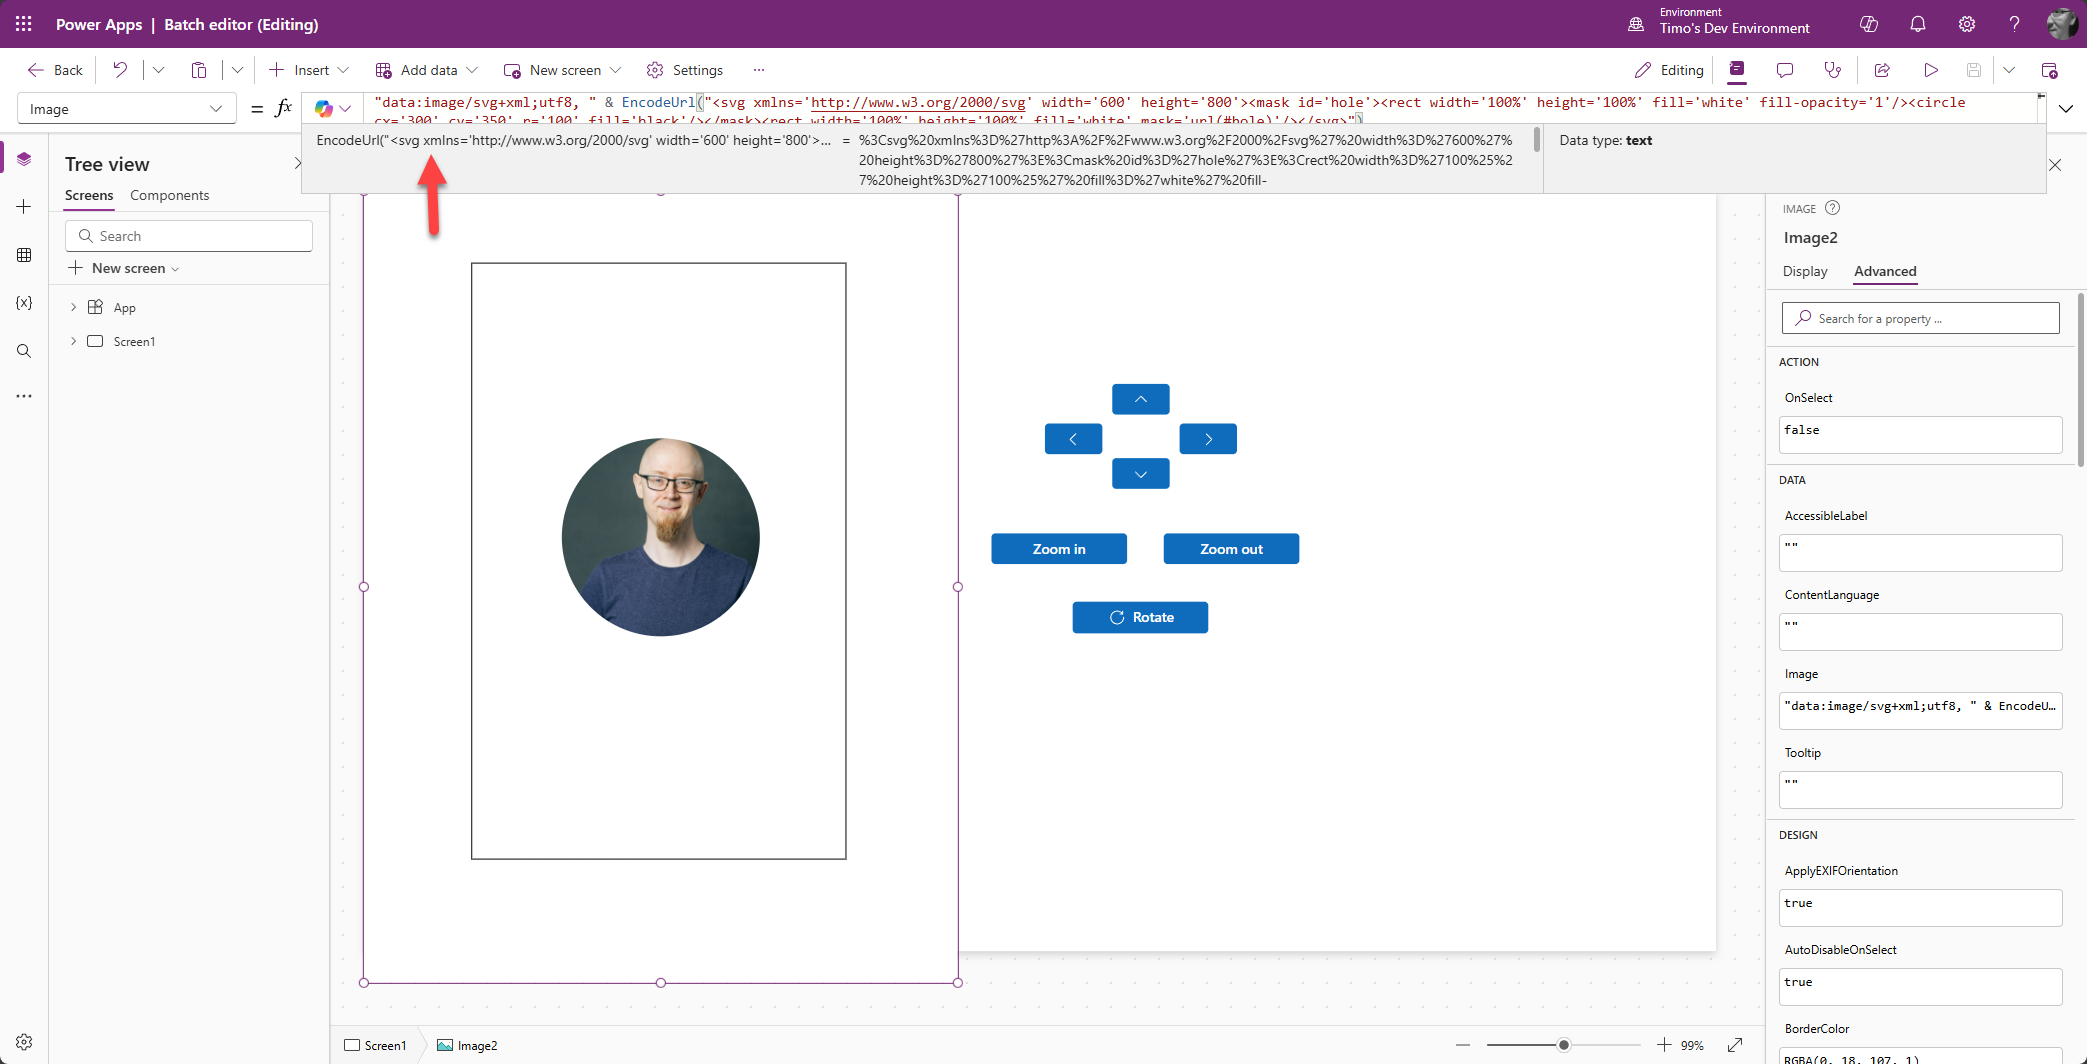Image resolution: width=2087 pixels, height=1064 pixels.
Task: Open Variables icon in left sidebar
Action: (x=24, y=303)
